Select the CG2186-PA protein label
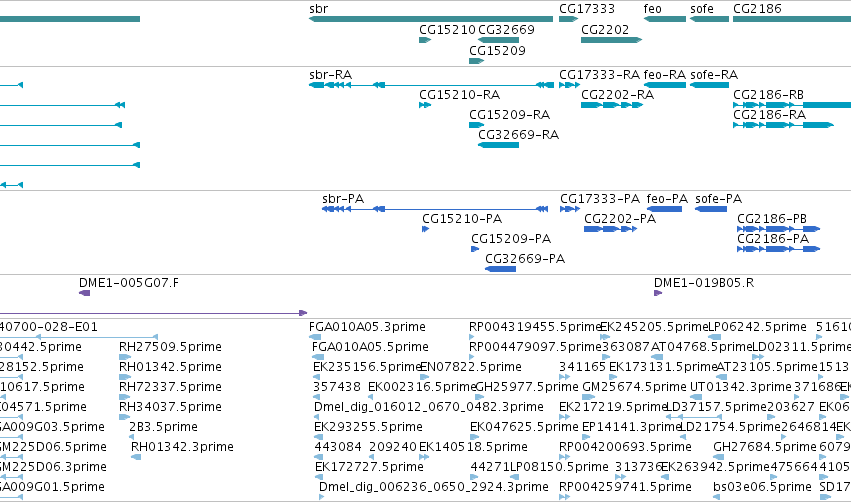This screenshot has width=851, height=502. coord(773,239)
